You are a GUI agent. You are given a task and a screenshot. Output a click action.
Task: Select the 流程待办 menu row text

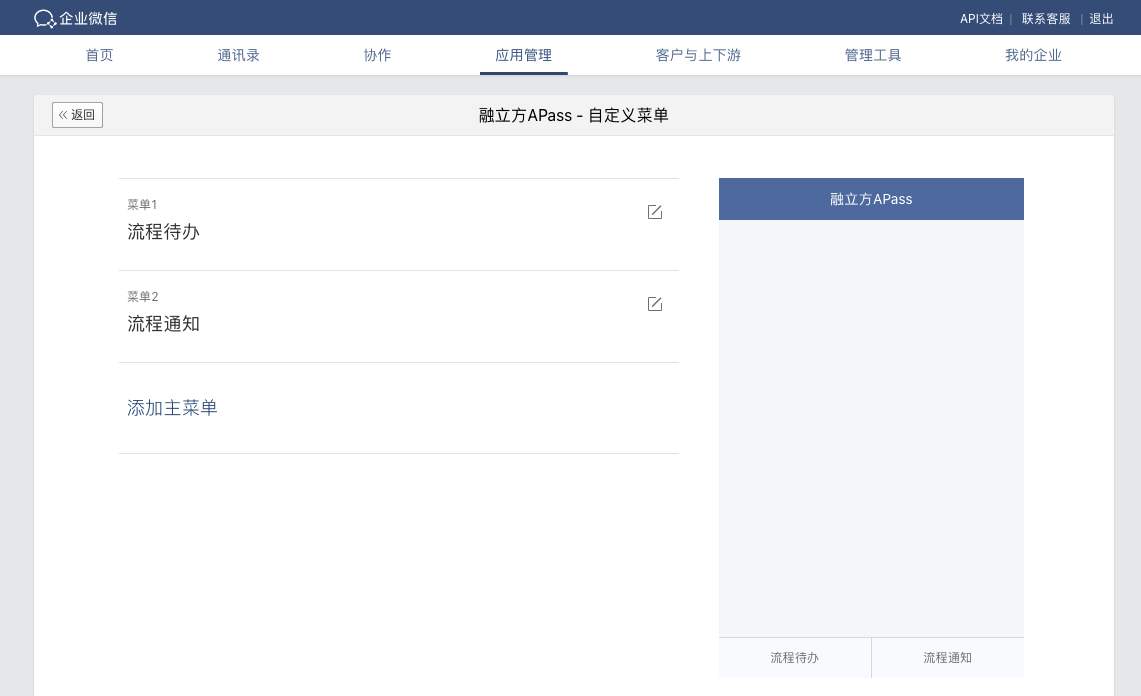pyautogui.click(x=164, y=232)
